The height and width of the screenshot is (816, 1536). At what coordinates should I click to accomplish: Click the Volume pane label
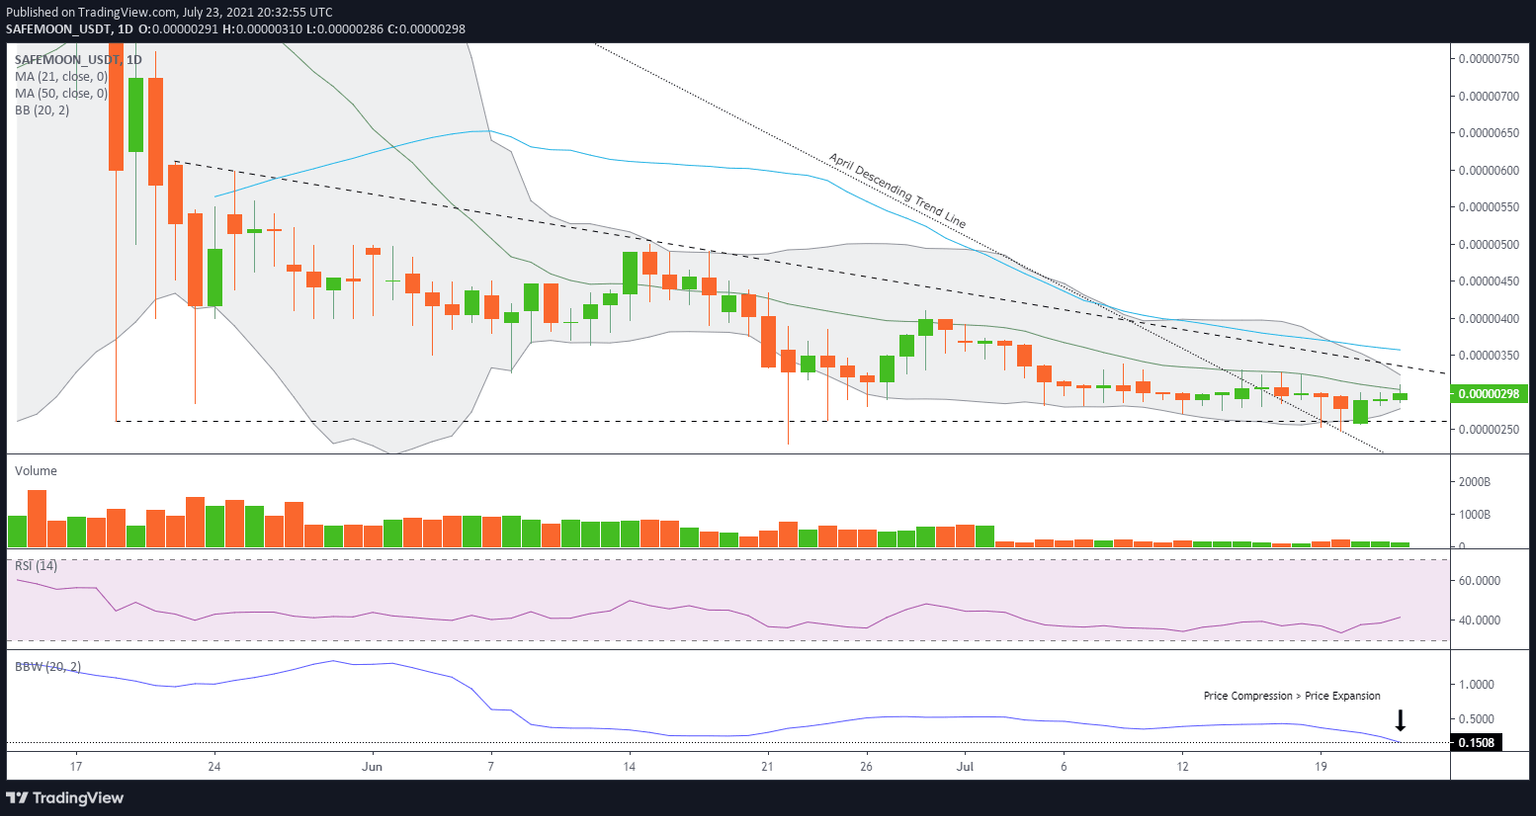pyautogui.click(x=36, y=470)
